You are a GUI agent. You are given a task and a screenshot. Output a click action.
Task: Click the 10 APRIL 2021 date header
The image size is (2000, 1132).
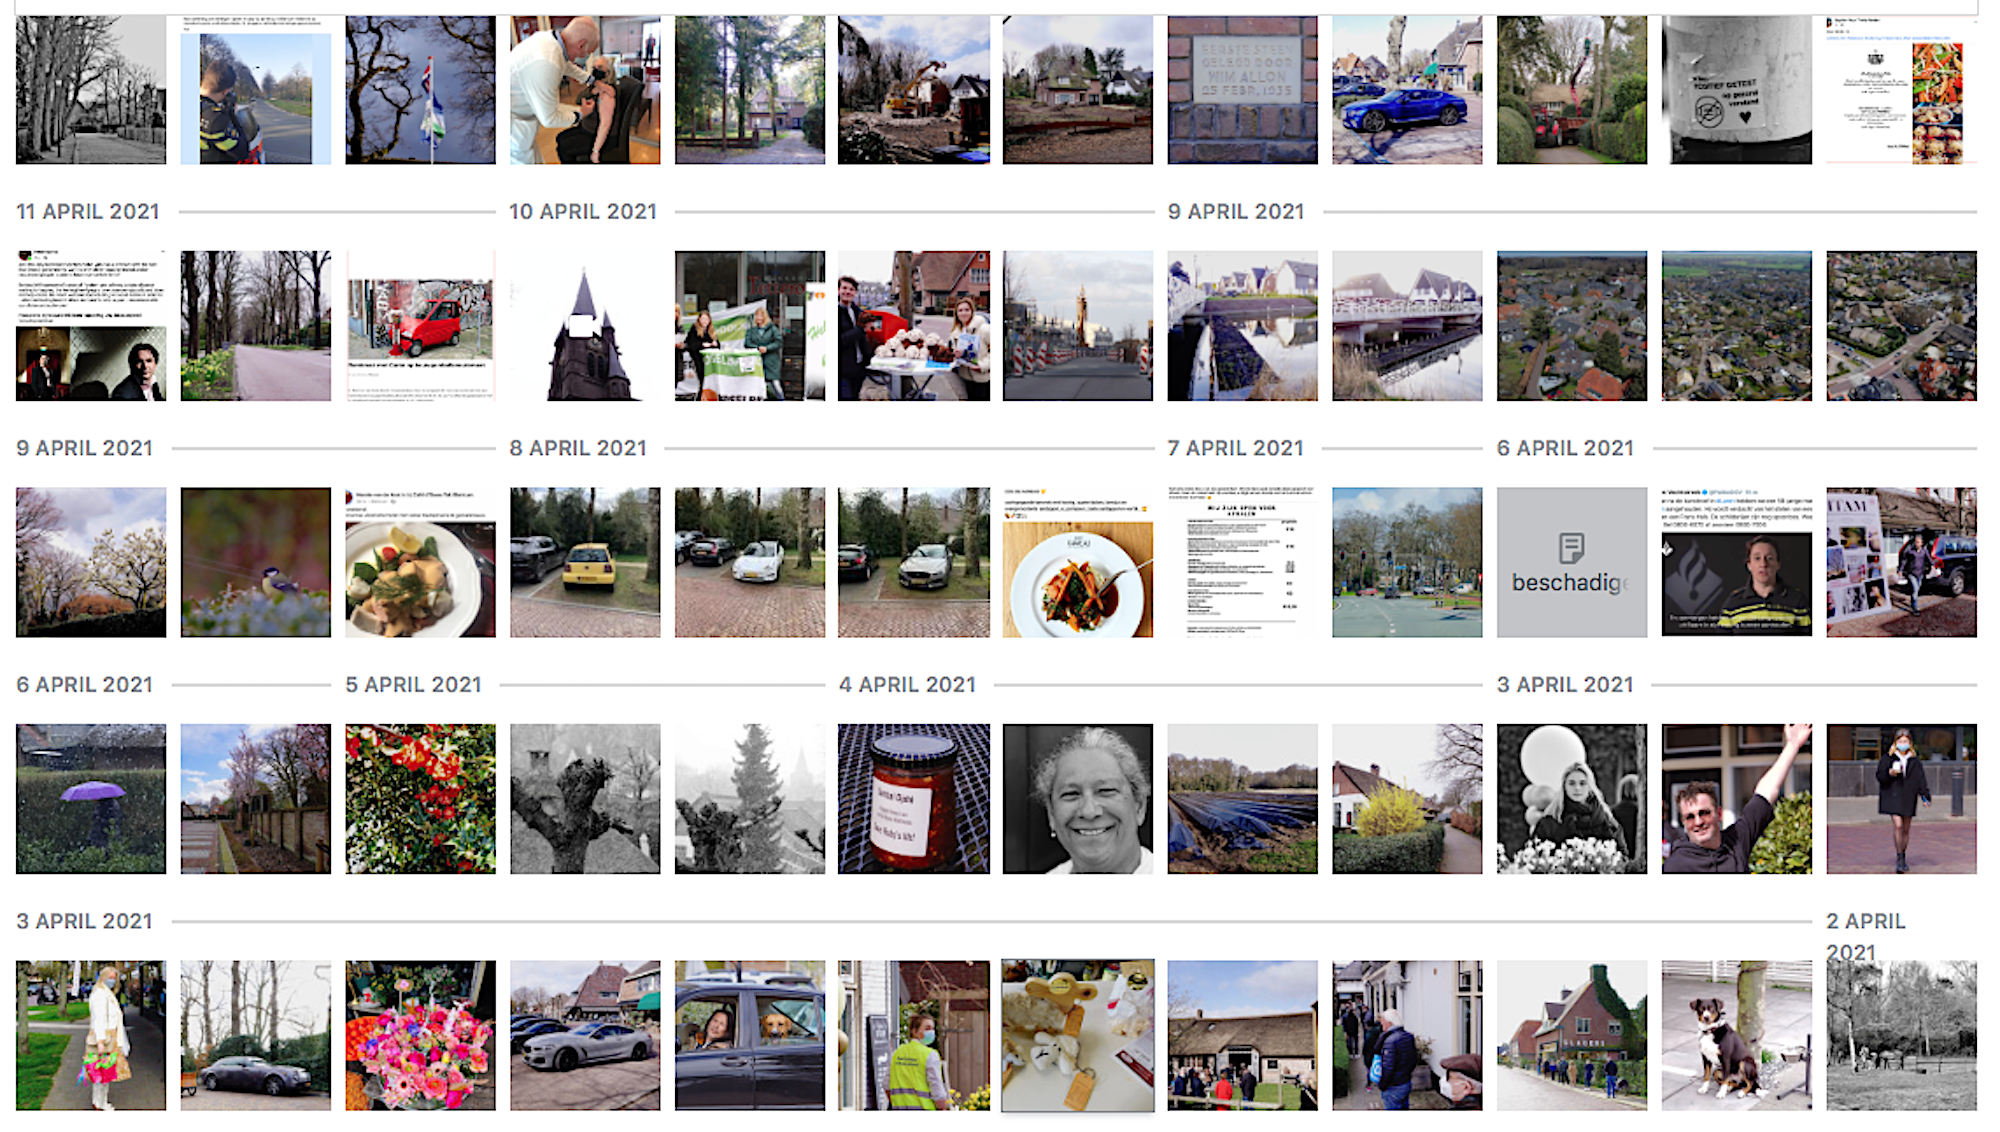click(x=583, y=212)
